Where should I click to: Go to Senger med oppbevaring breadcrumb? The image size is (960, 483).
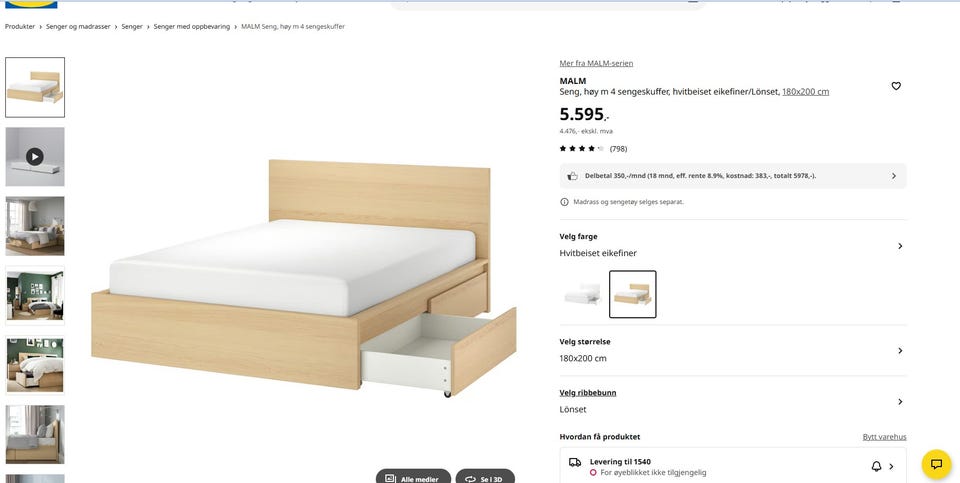pyautogui.click(x=192, y=27)
